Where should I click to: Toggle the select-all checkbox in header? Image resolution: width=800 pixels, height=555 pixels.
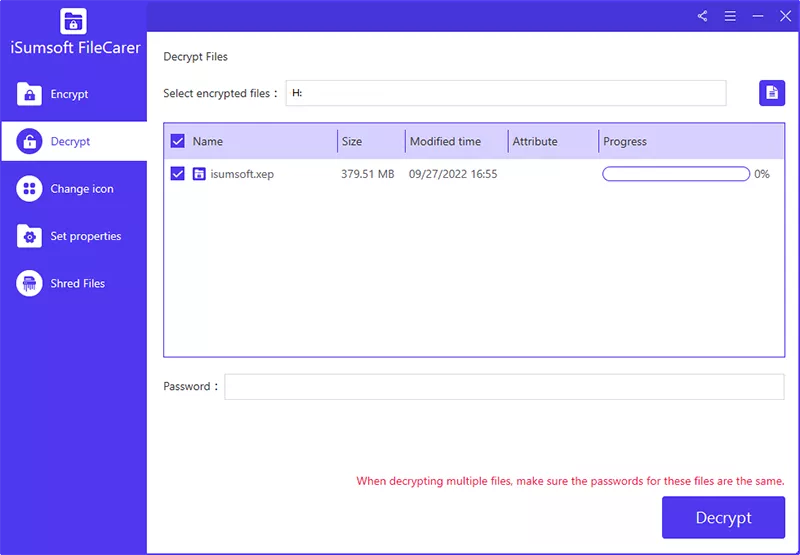[x=178, y=142]
